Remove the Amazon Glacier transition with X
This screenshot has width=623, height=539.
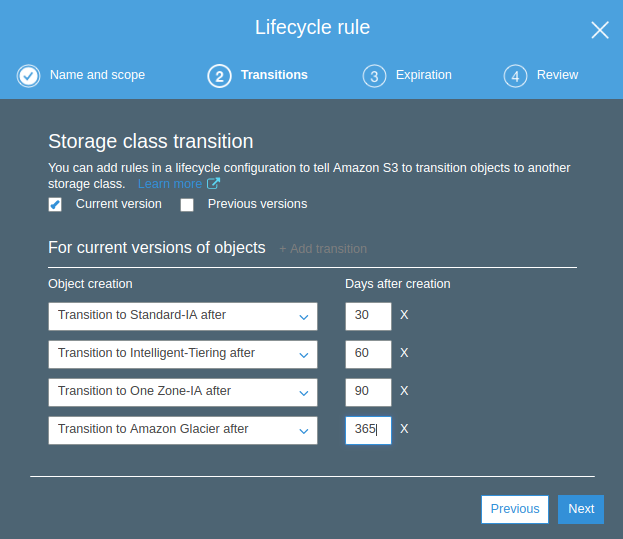pos(404,429)
